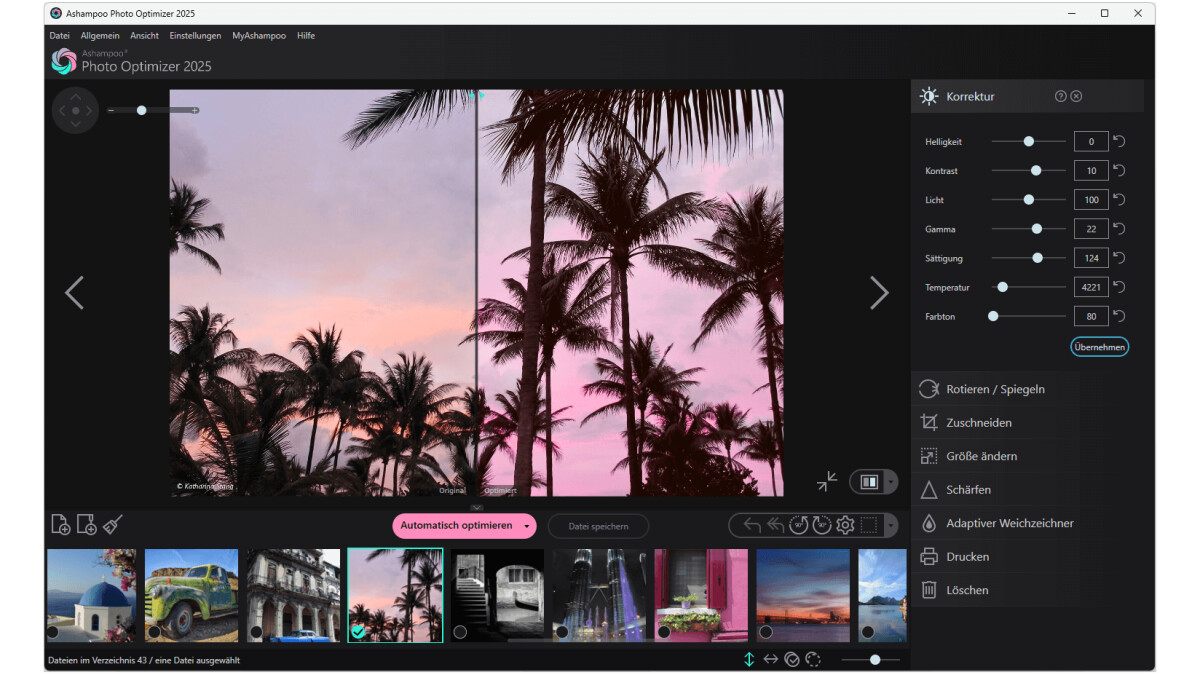Screen dimensions: 1200x675
Task: Click the Ashampoo logo icon
Action: coord(64,61)
